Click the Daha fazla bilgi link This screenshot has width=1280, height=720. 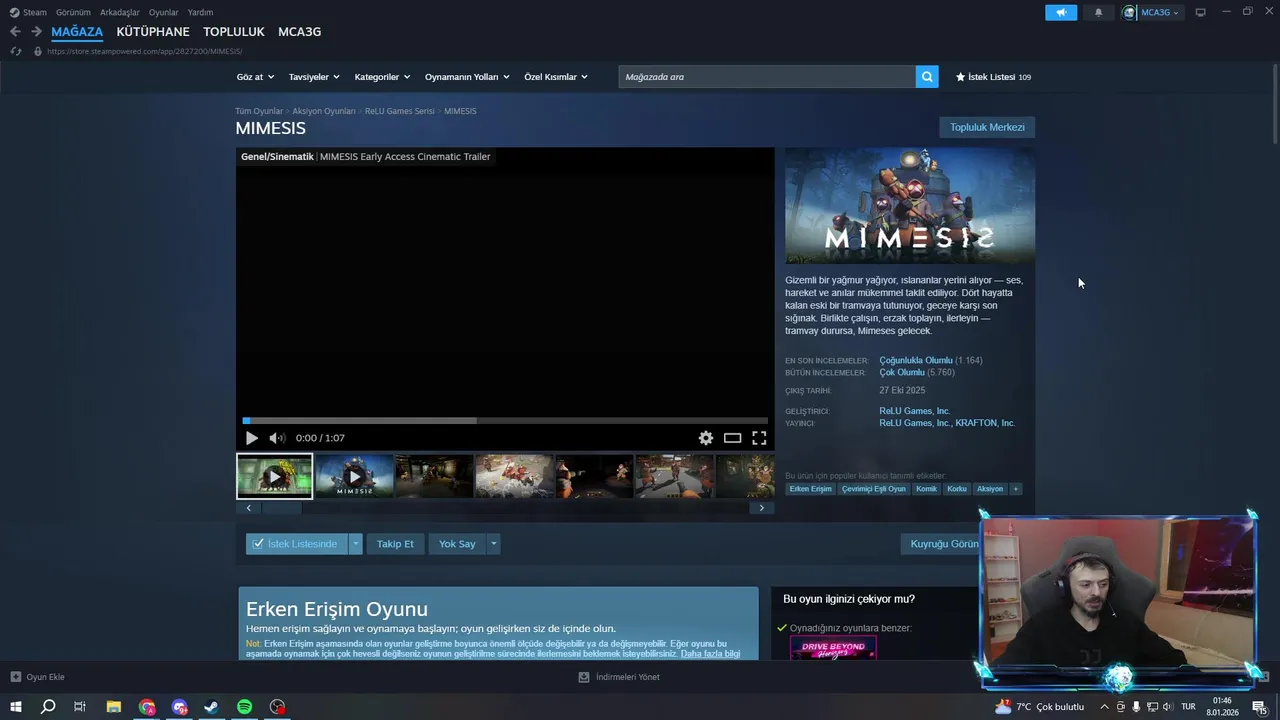710,654
